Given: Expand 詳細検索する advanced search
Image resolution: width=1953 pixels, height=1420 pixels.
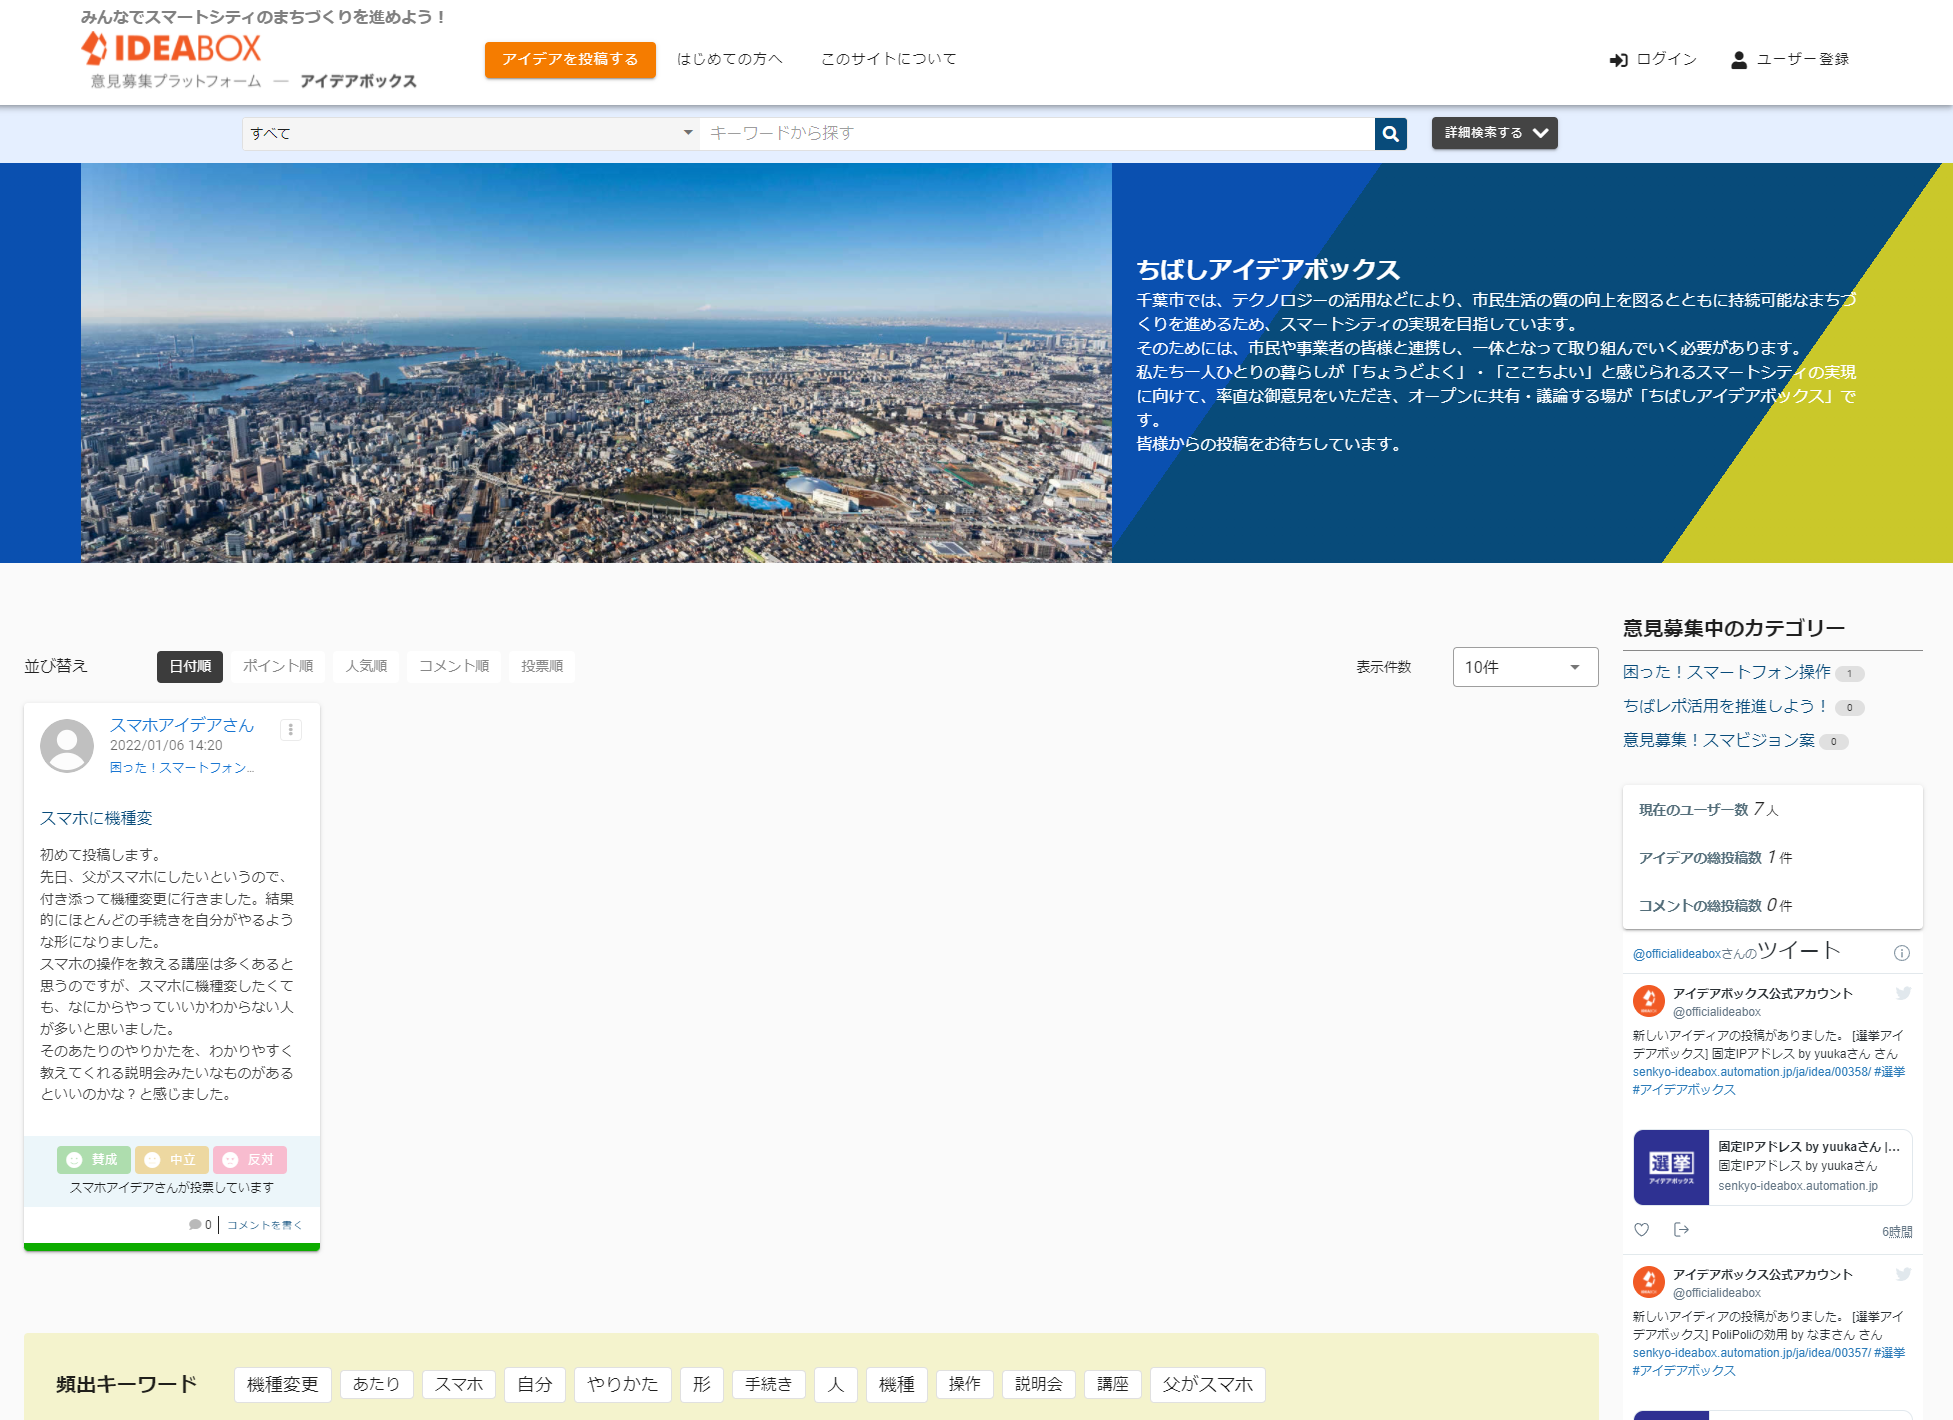Looking at the screenshot, I should pyautogui.click(x=1494, y=133).
